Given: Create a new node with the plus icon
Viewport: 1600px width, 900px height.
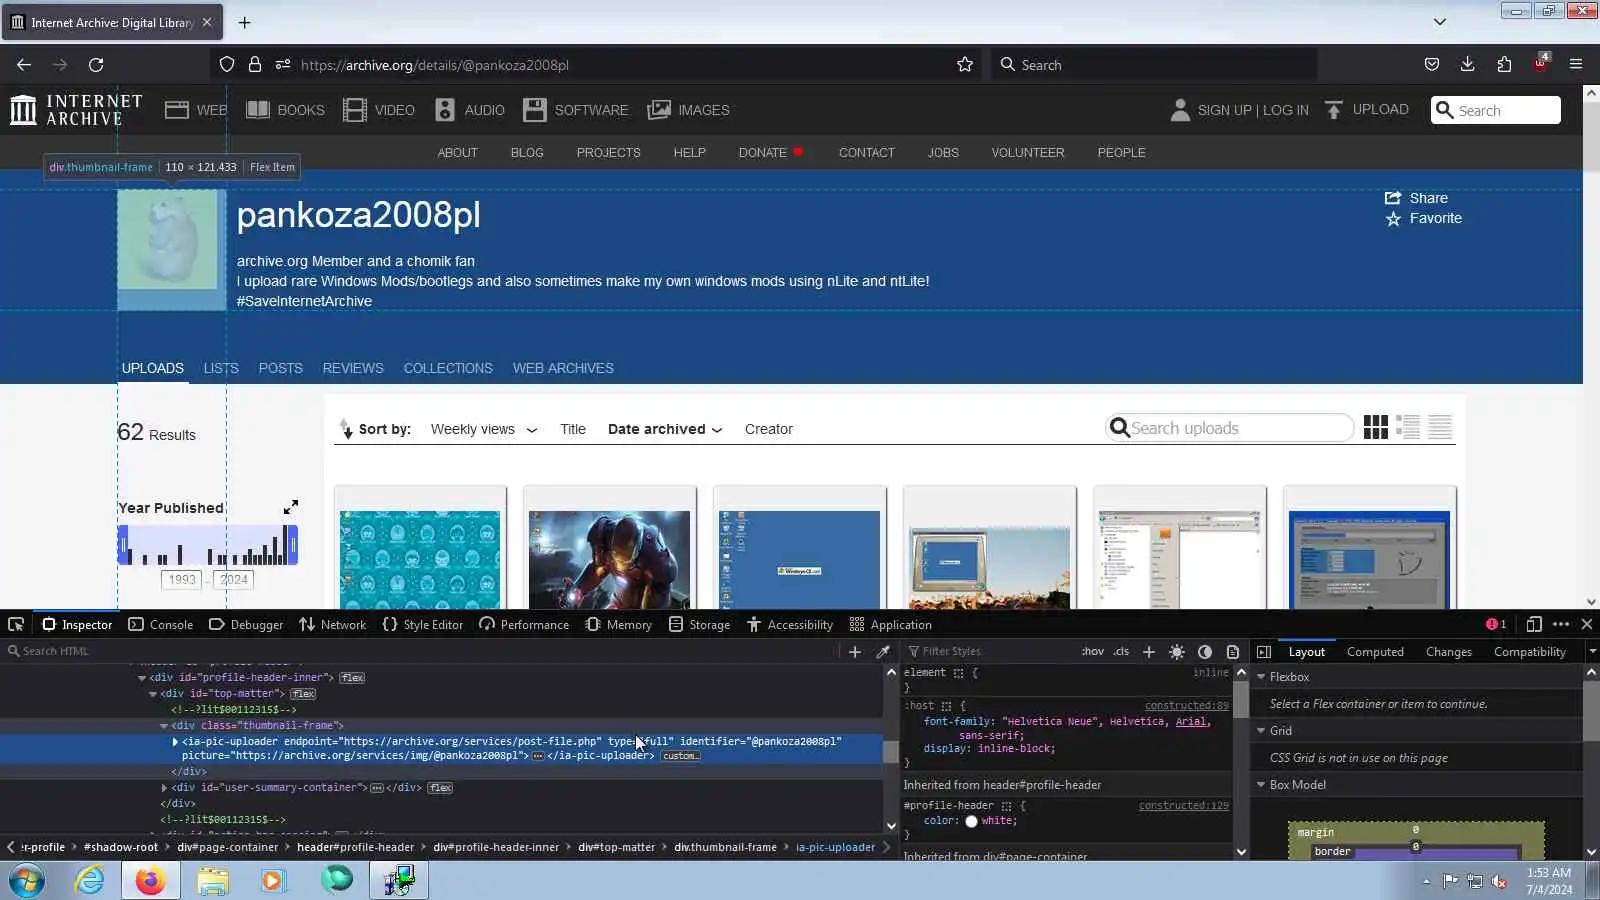Looking at the screenshot, I should click(x=855, y=651).
